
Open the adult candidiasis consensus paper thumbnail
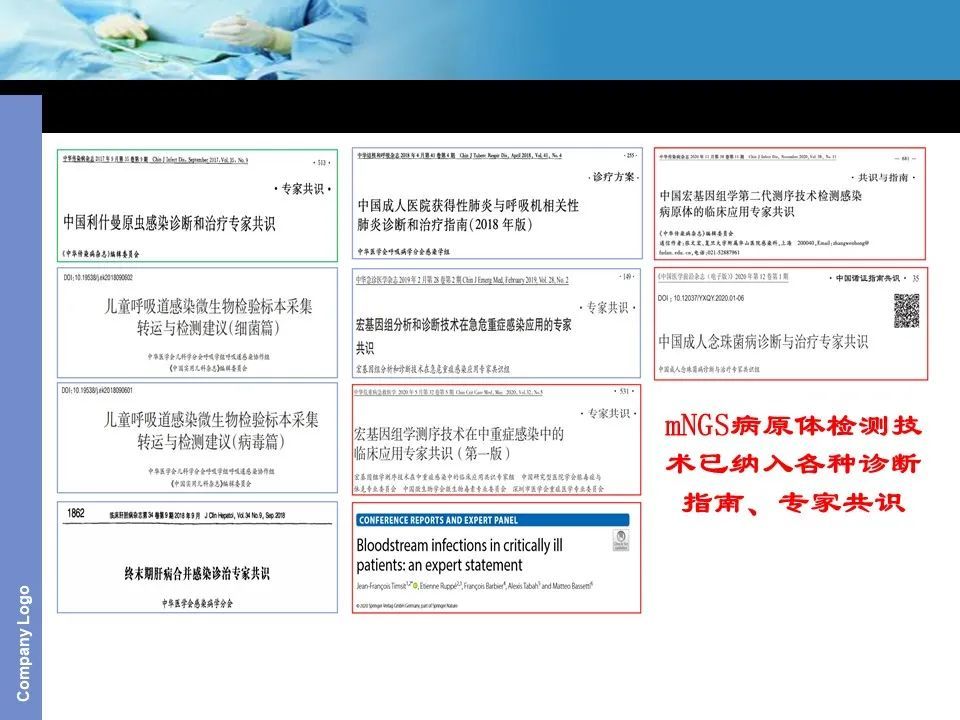tap(791, 323)
